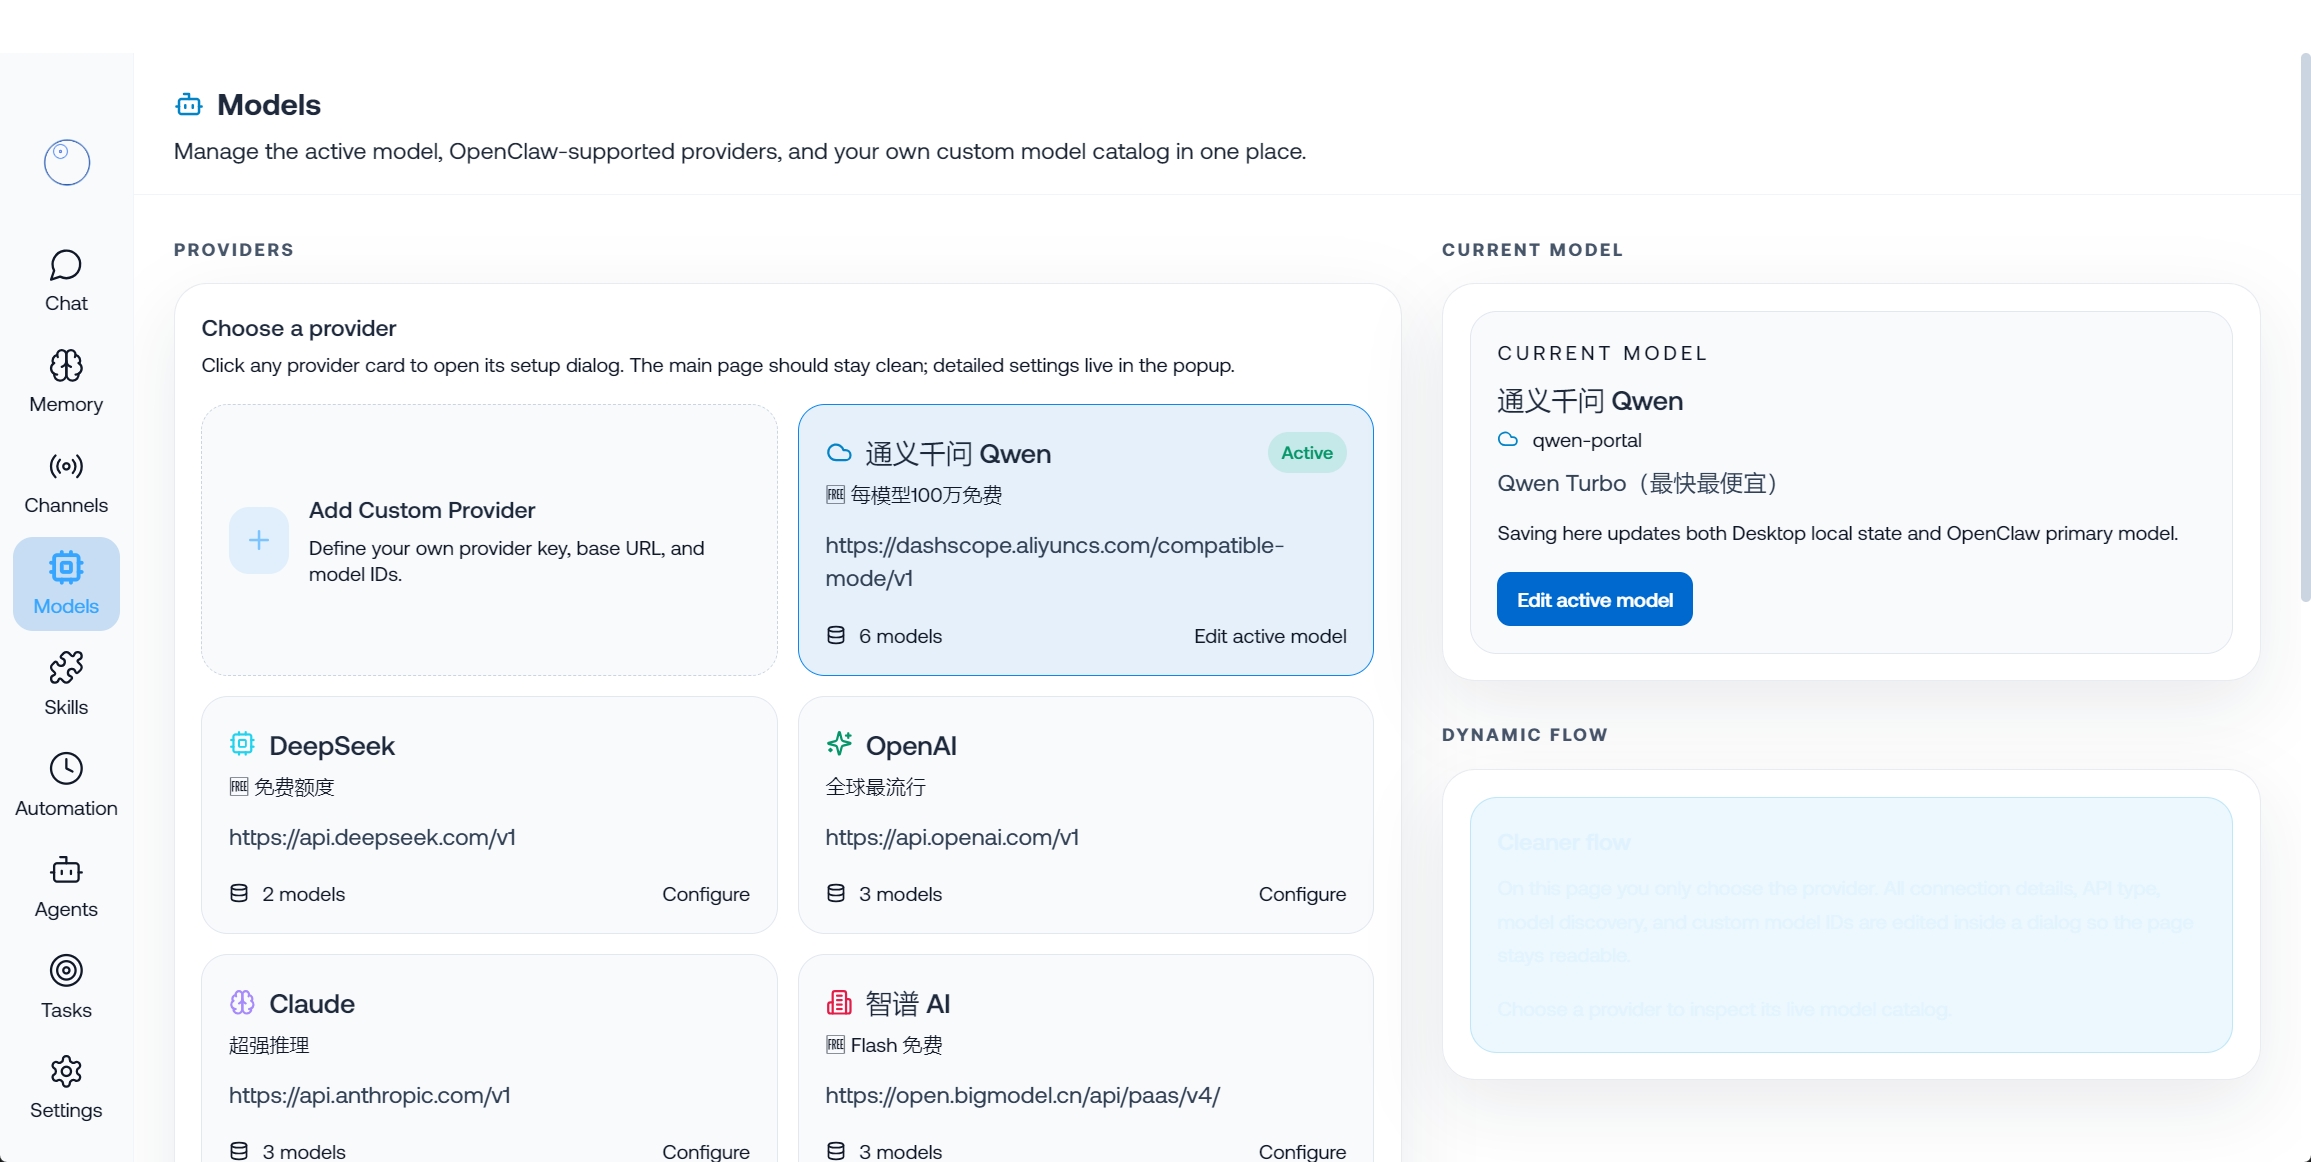Open Tasks target icon
Screen dimensions: 2311x1162
(x=66, y=971)
